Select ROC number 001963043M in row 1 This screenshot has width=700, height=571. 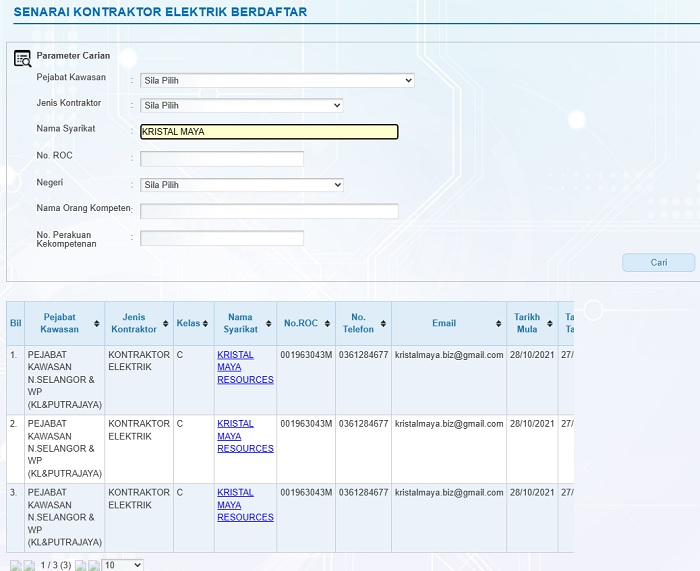tap(306, 355)
